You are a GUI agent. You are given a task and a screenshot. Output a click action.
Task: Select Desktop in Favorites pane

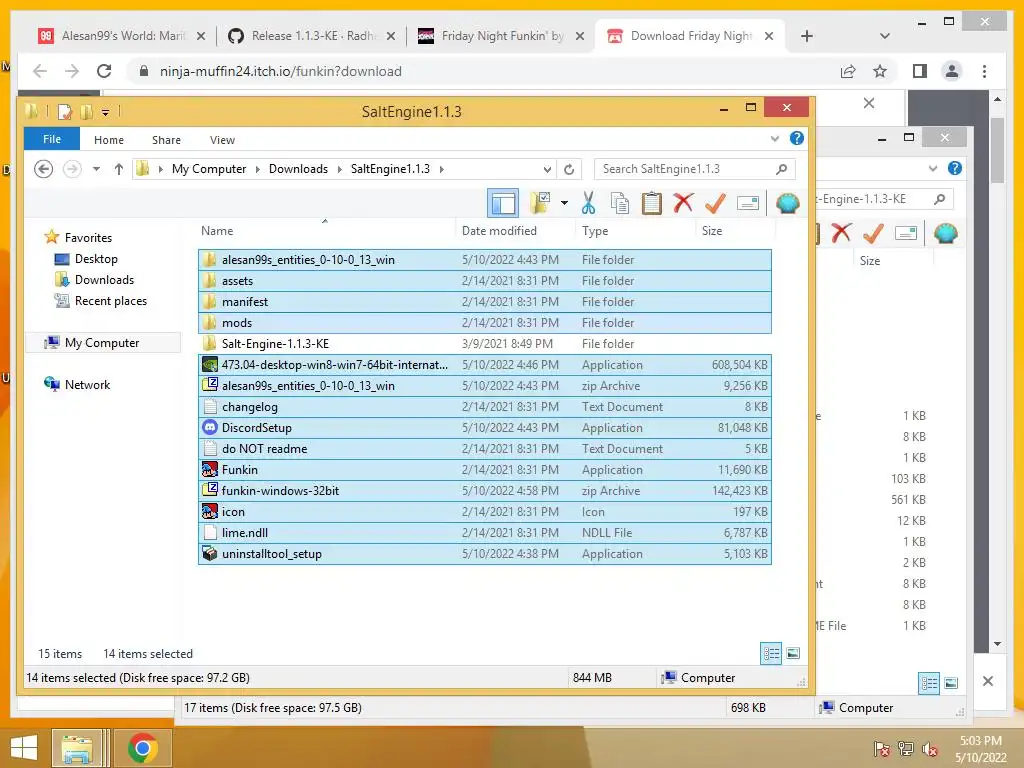(96, 259)
